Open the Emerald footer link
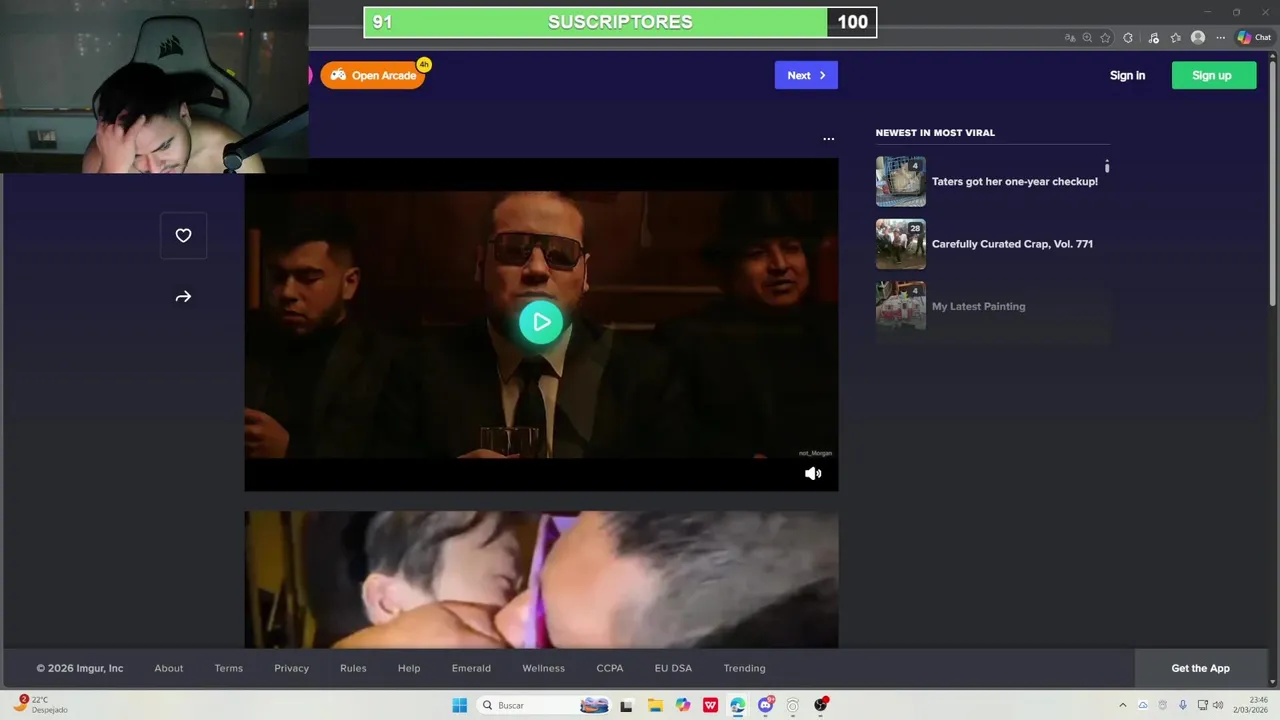1280x720 pixels. click(471, 668)
